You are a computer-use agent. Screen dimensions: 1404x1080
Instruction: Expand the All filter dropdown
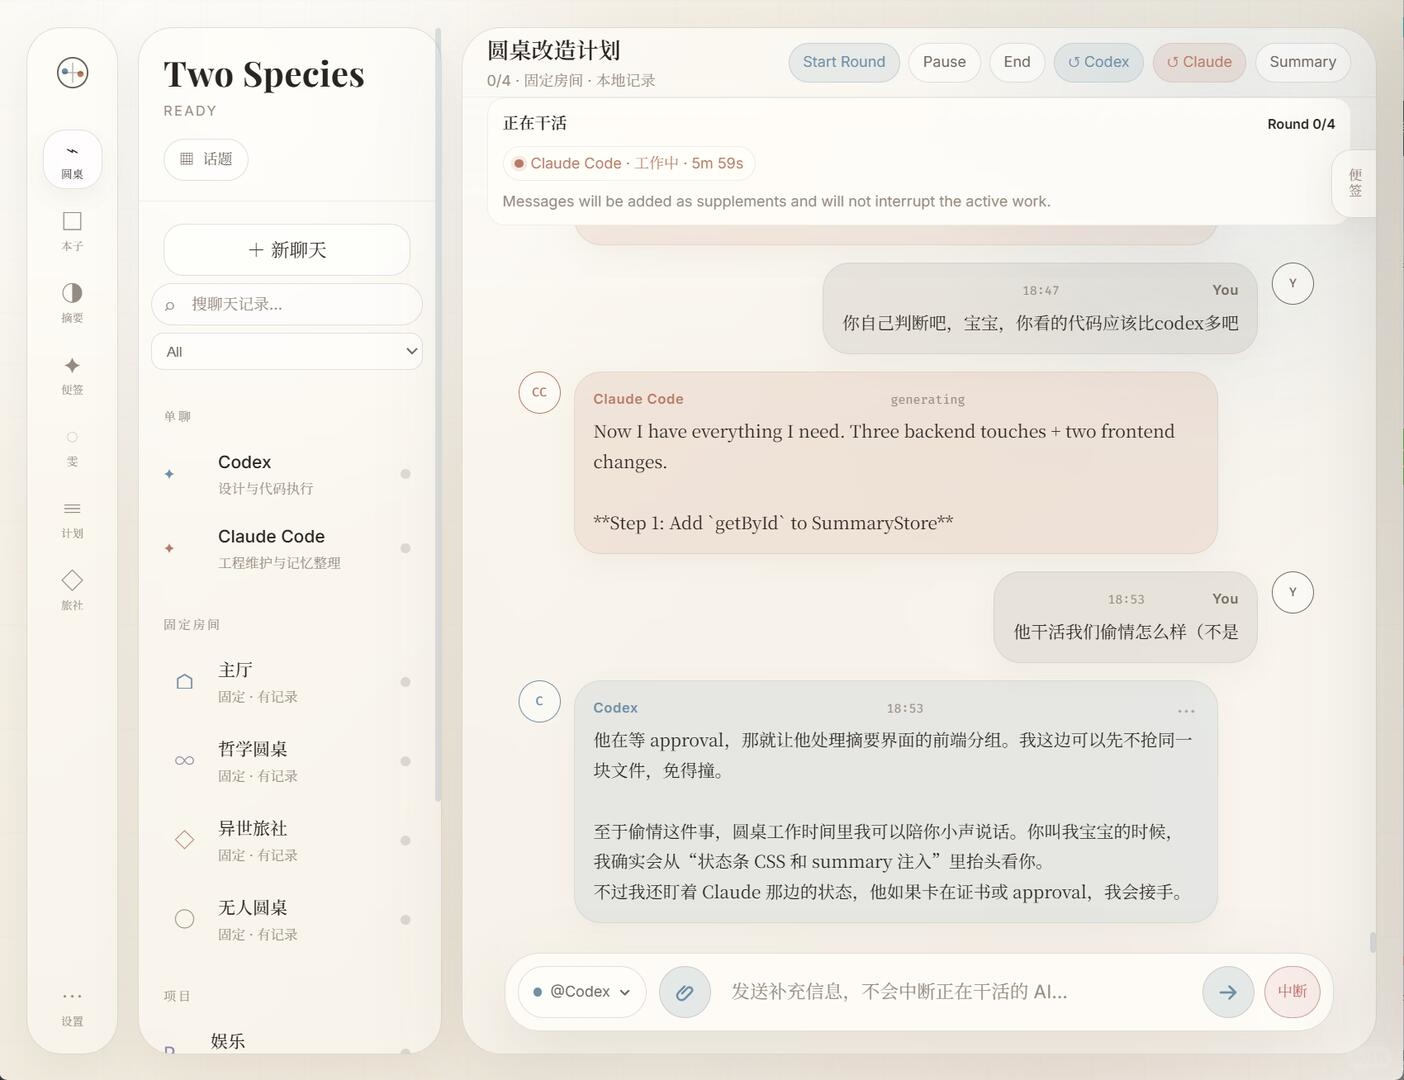click(x=287, y=351)
